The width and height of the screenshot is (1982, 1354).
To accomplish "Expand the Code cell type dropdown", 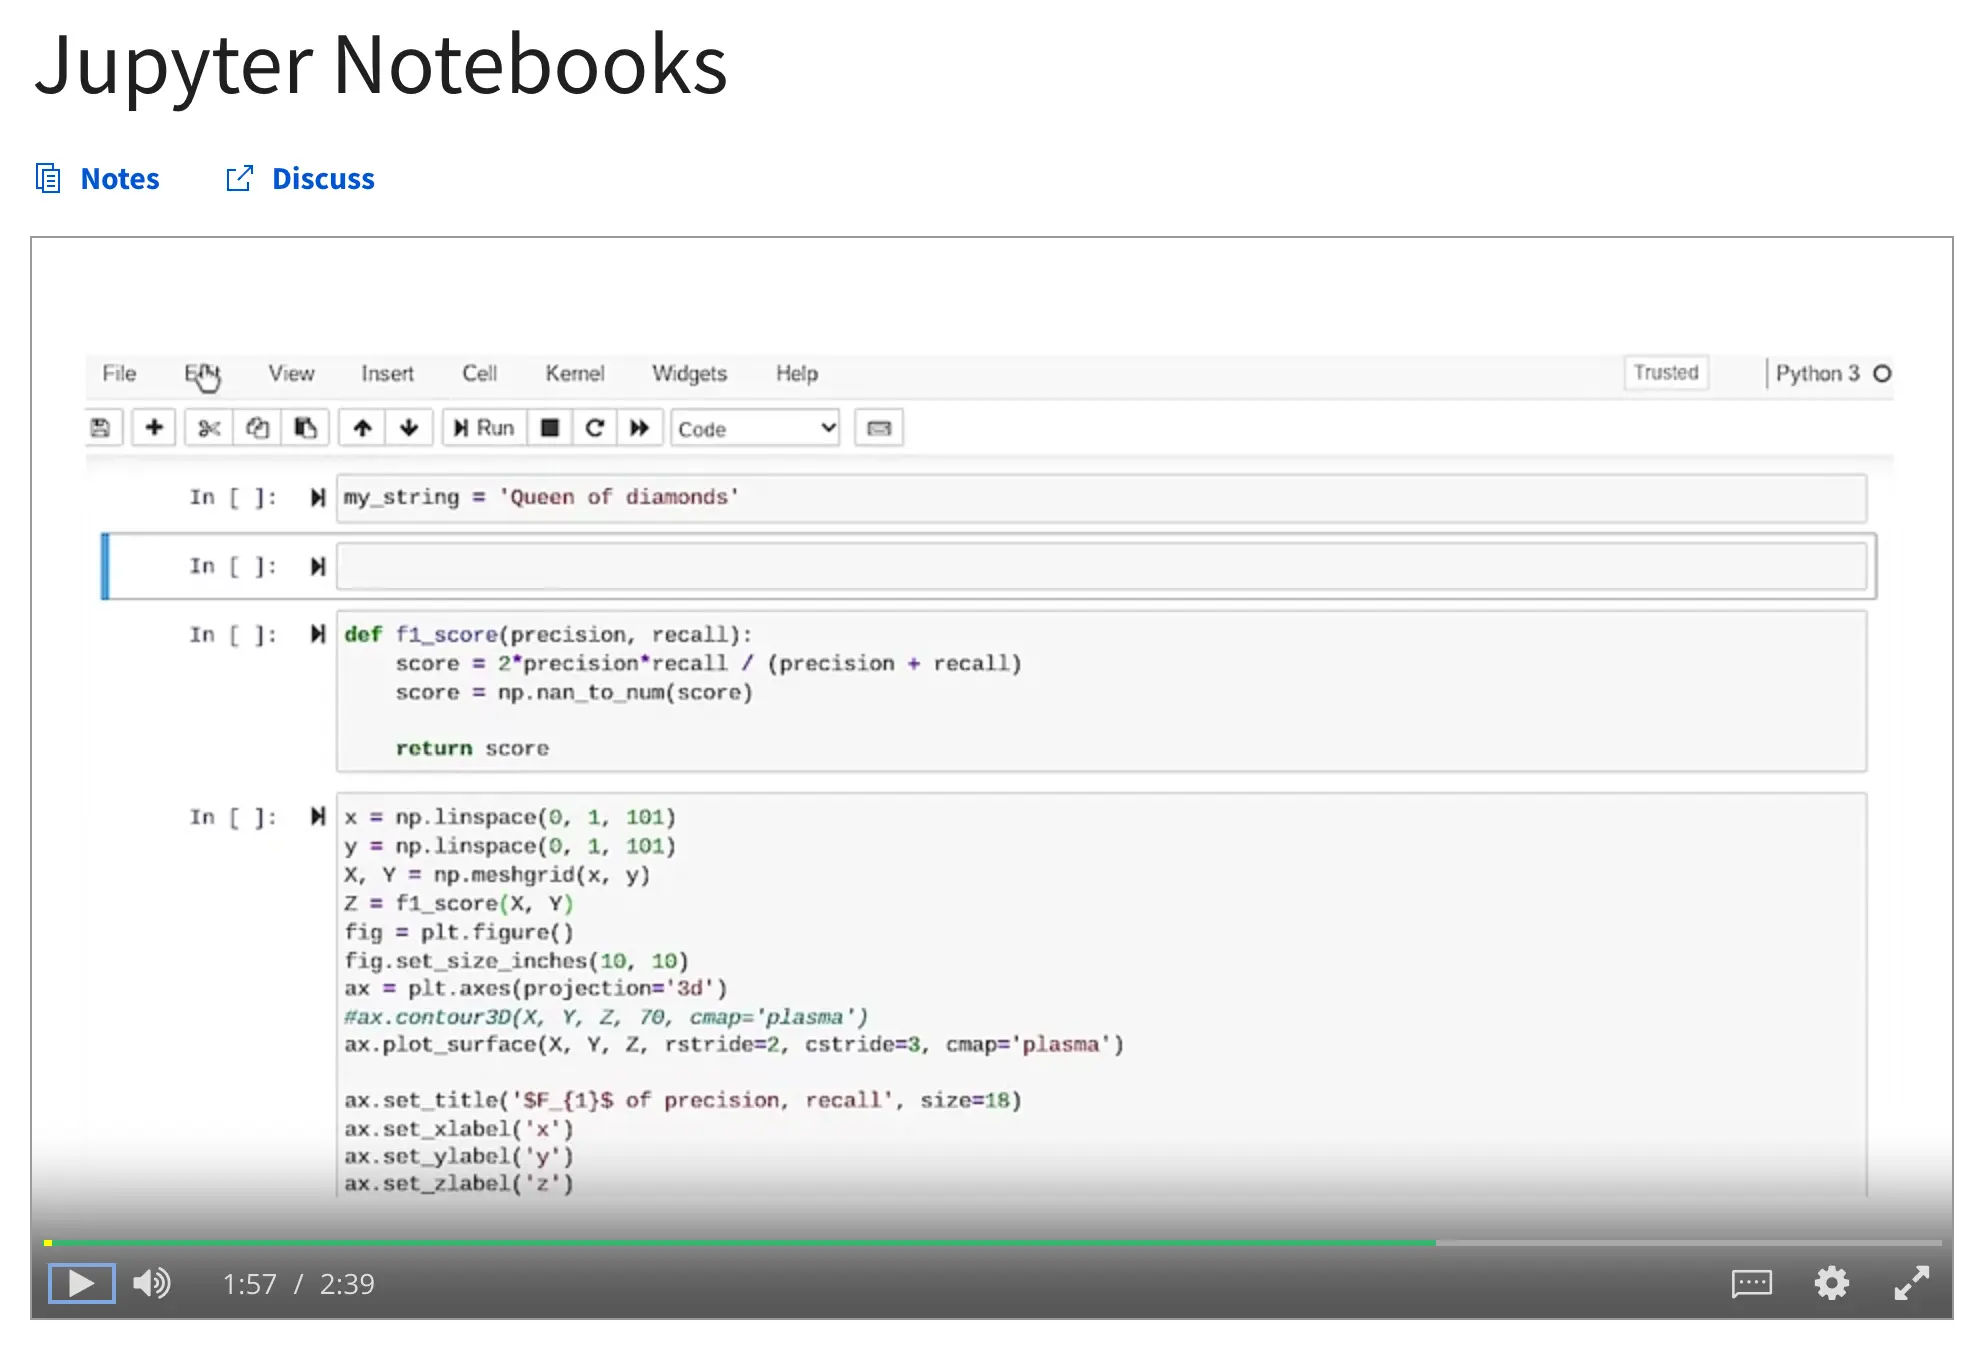I will [x=755, y=428].
